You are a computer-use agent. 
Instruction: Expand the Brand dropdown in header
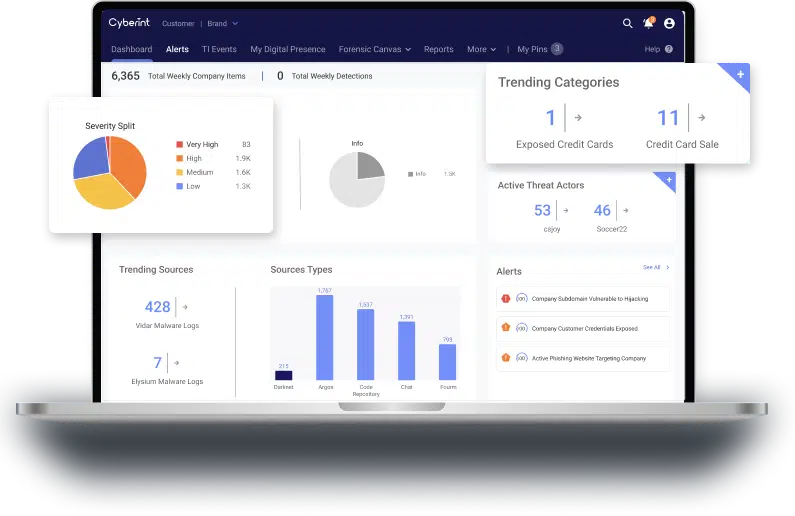click(x=221, y=23)
